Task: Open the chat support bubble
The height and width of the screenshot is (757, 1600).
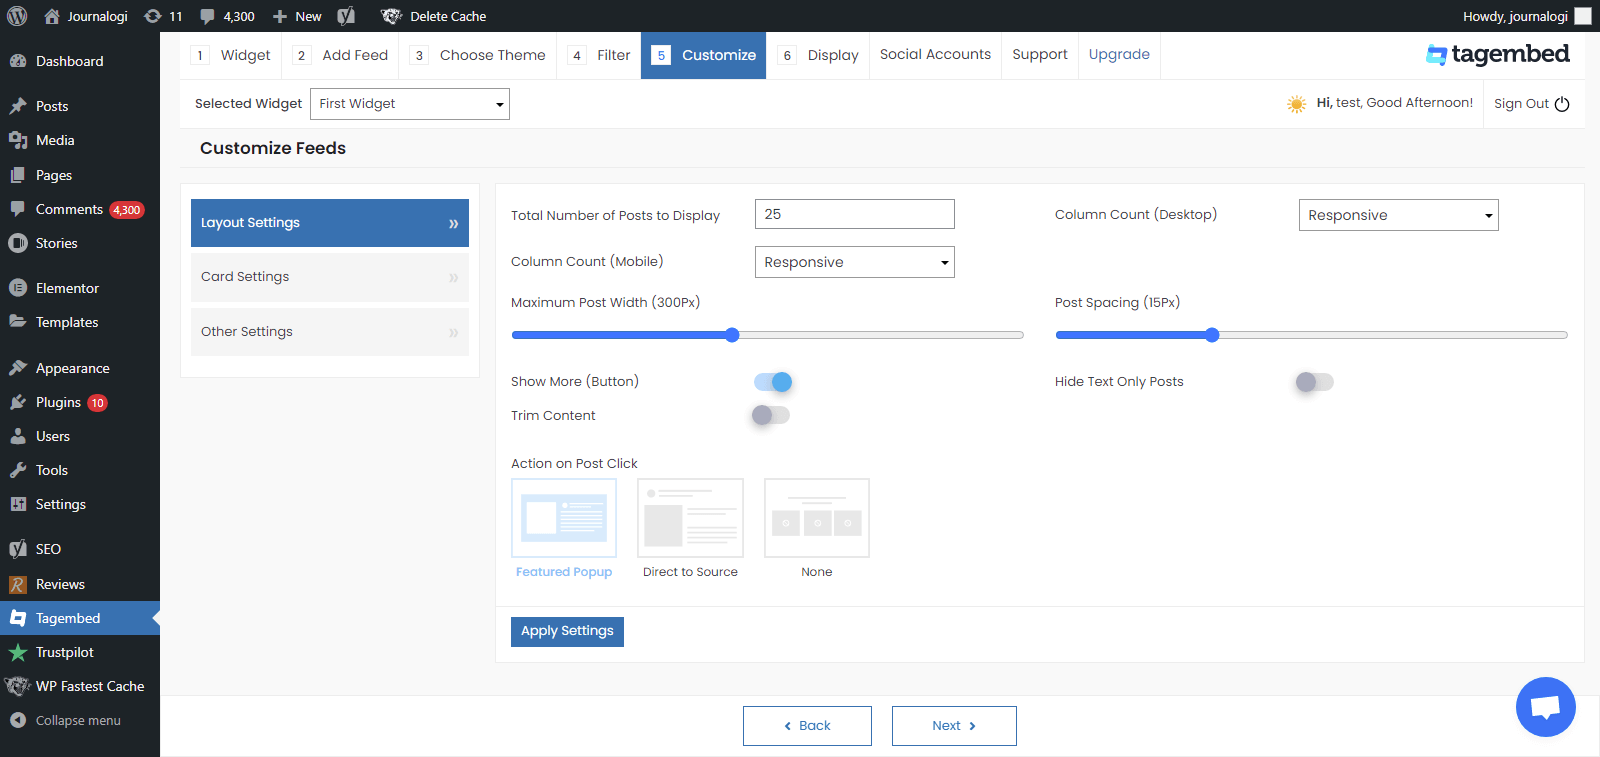Action: click(x=1545, y=707)
